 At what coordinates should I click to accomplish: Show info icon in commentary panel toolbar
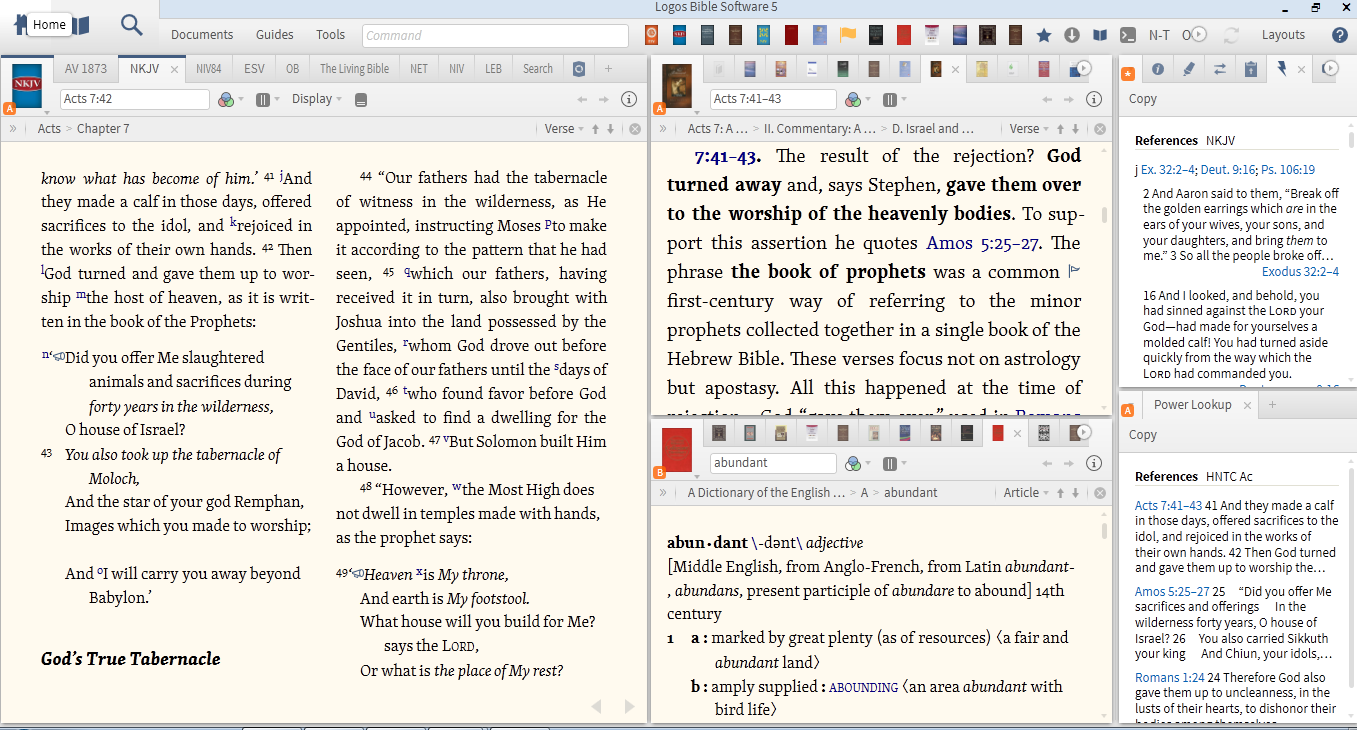[1094, 99]
